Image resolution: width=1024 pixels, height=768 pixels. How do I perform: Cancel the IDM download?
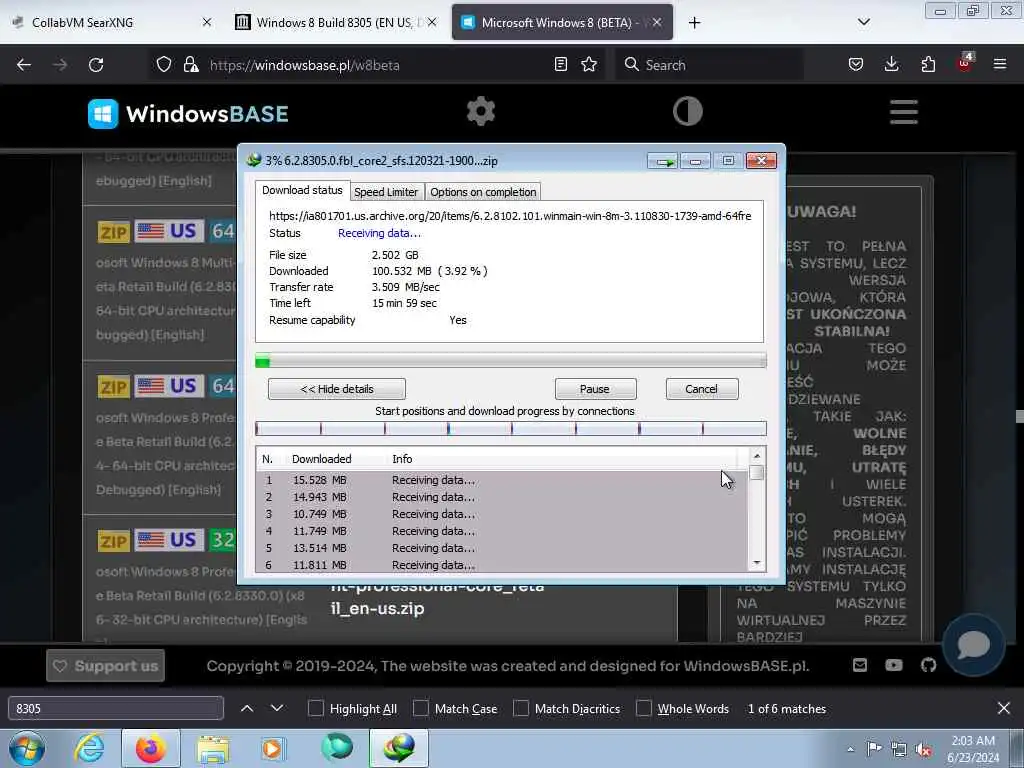(x=701, y=389)
